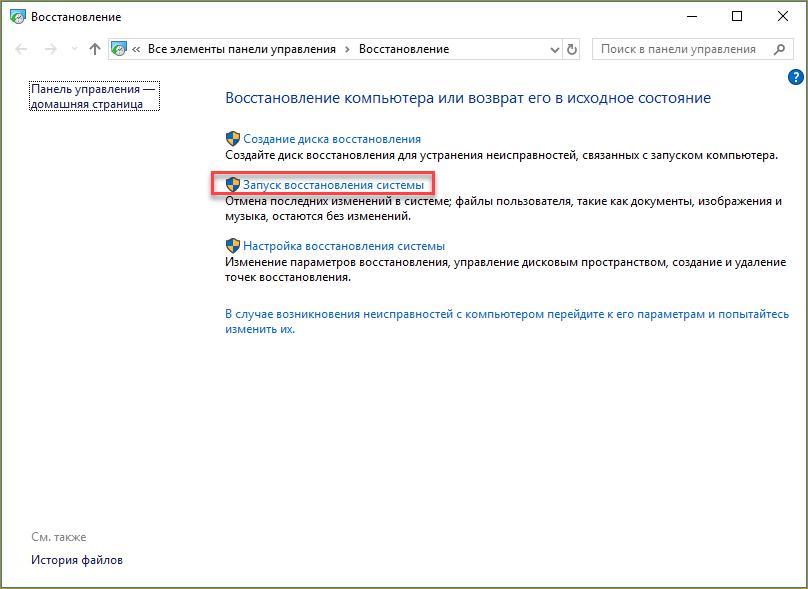The image size is (808, 589).
Task: Click the Forward navigation arrow
Action: pyautogui.click(x=50, y=49)
